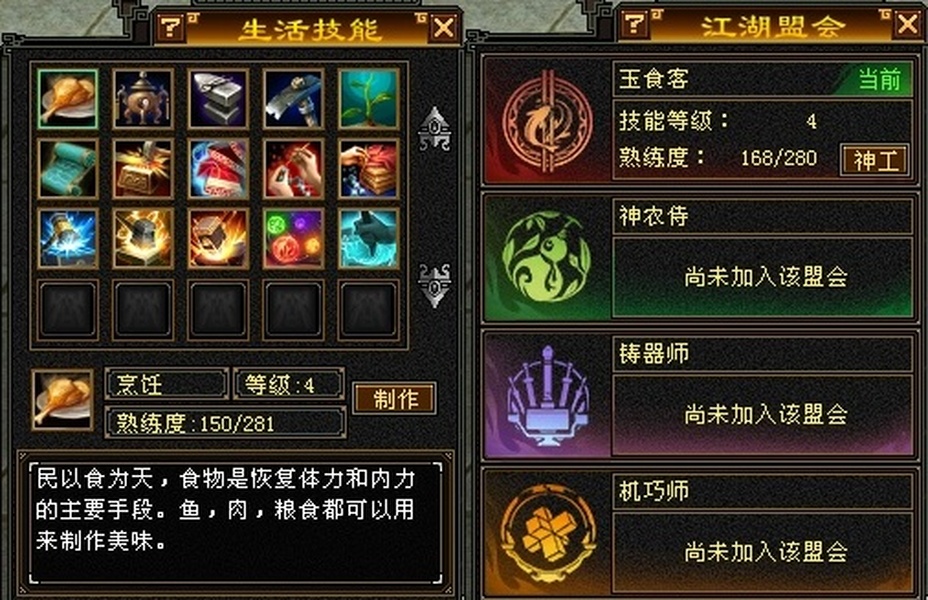The image size is (928, 600).
Task: Select the cooking roast chicken skill icon
Action: tap(67, 99)
